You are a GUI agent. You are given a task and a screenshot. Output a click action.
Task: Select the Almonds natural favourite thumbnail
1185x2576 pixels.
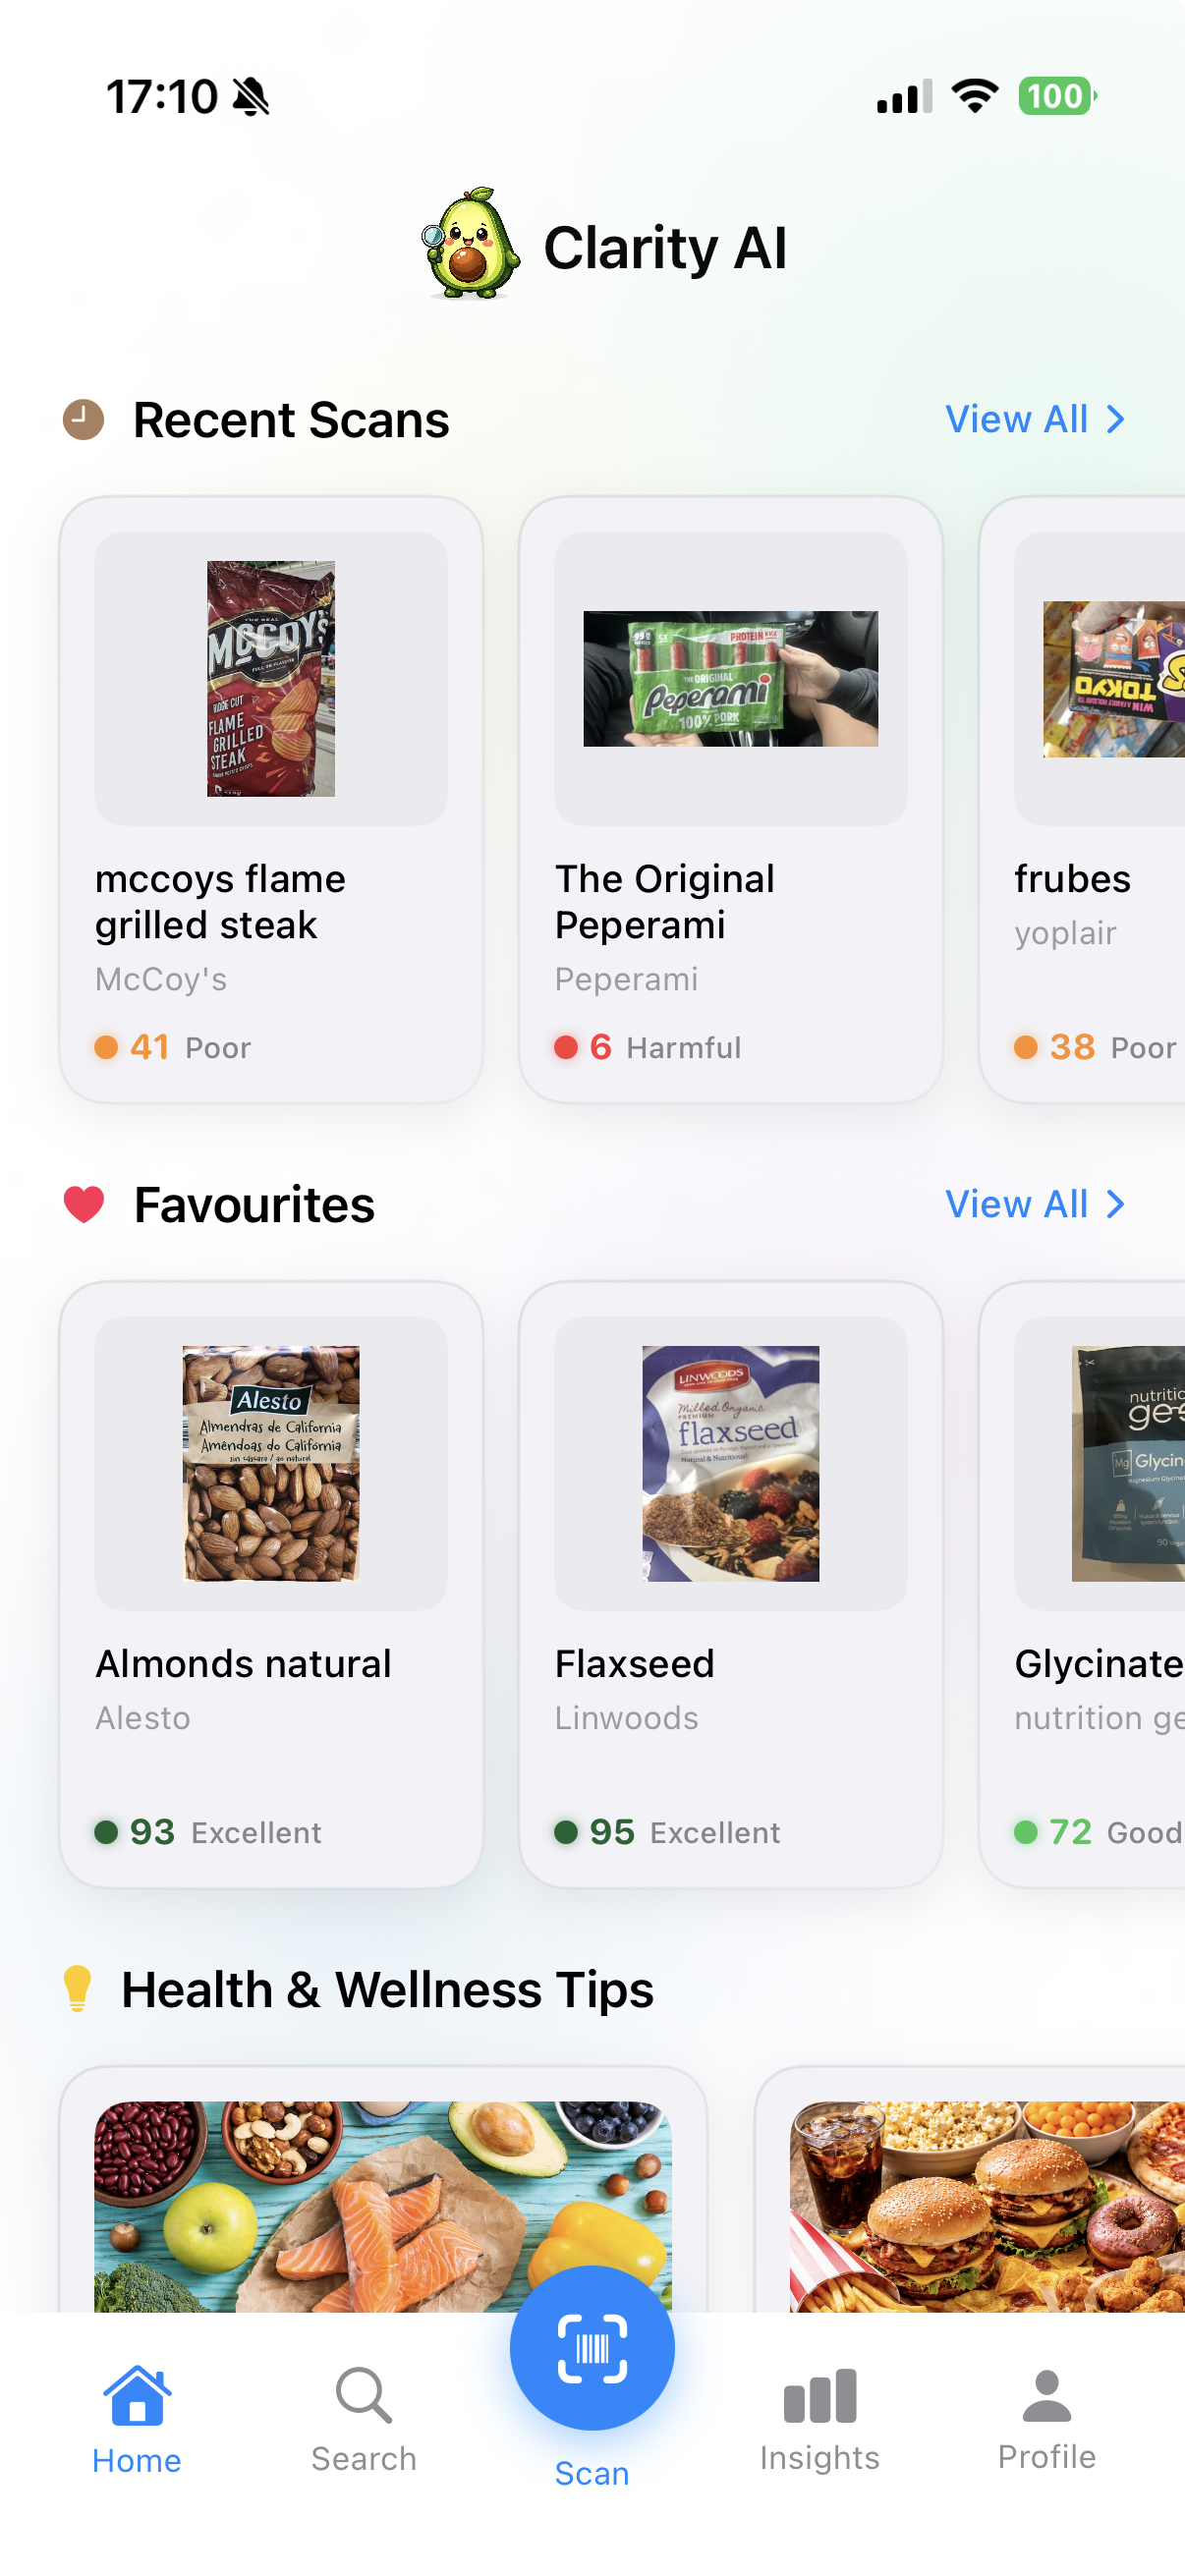(x=271, y=1463)
